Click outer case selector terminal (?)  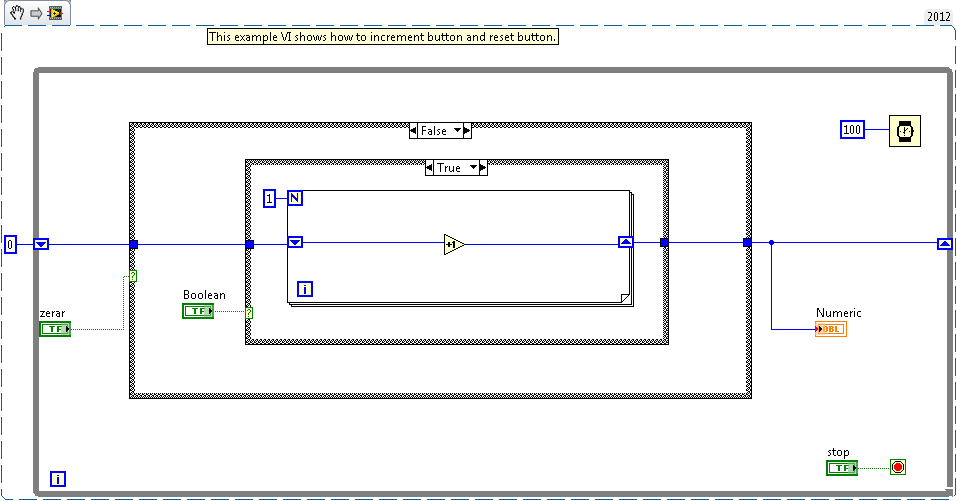(132, 276)
